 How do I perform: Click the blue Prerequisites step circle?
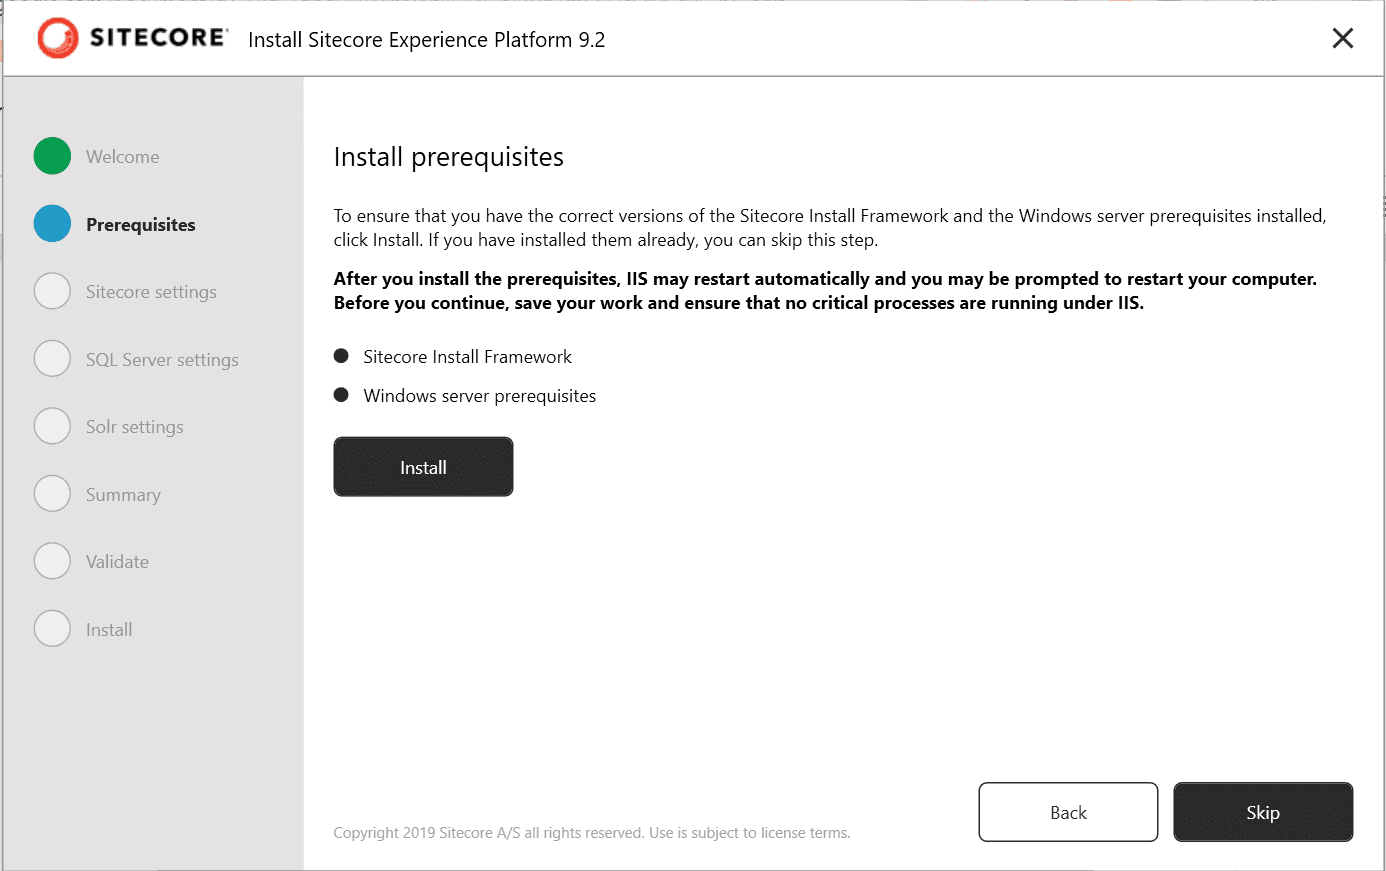click(x=52, y=224)
